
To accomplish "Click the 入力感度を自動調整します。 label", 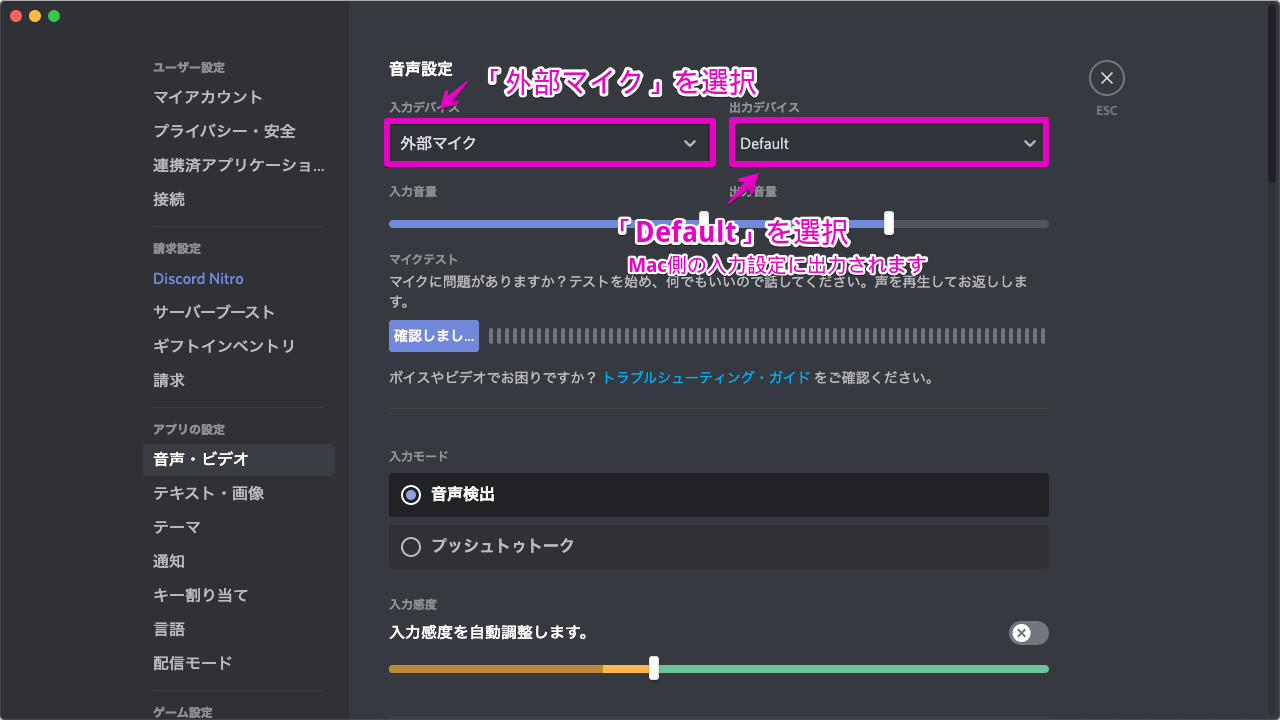I will pos(488,632).
